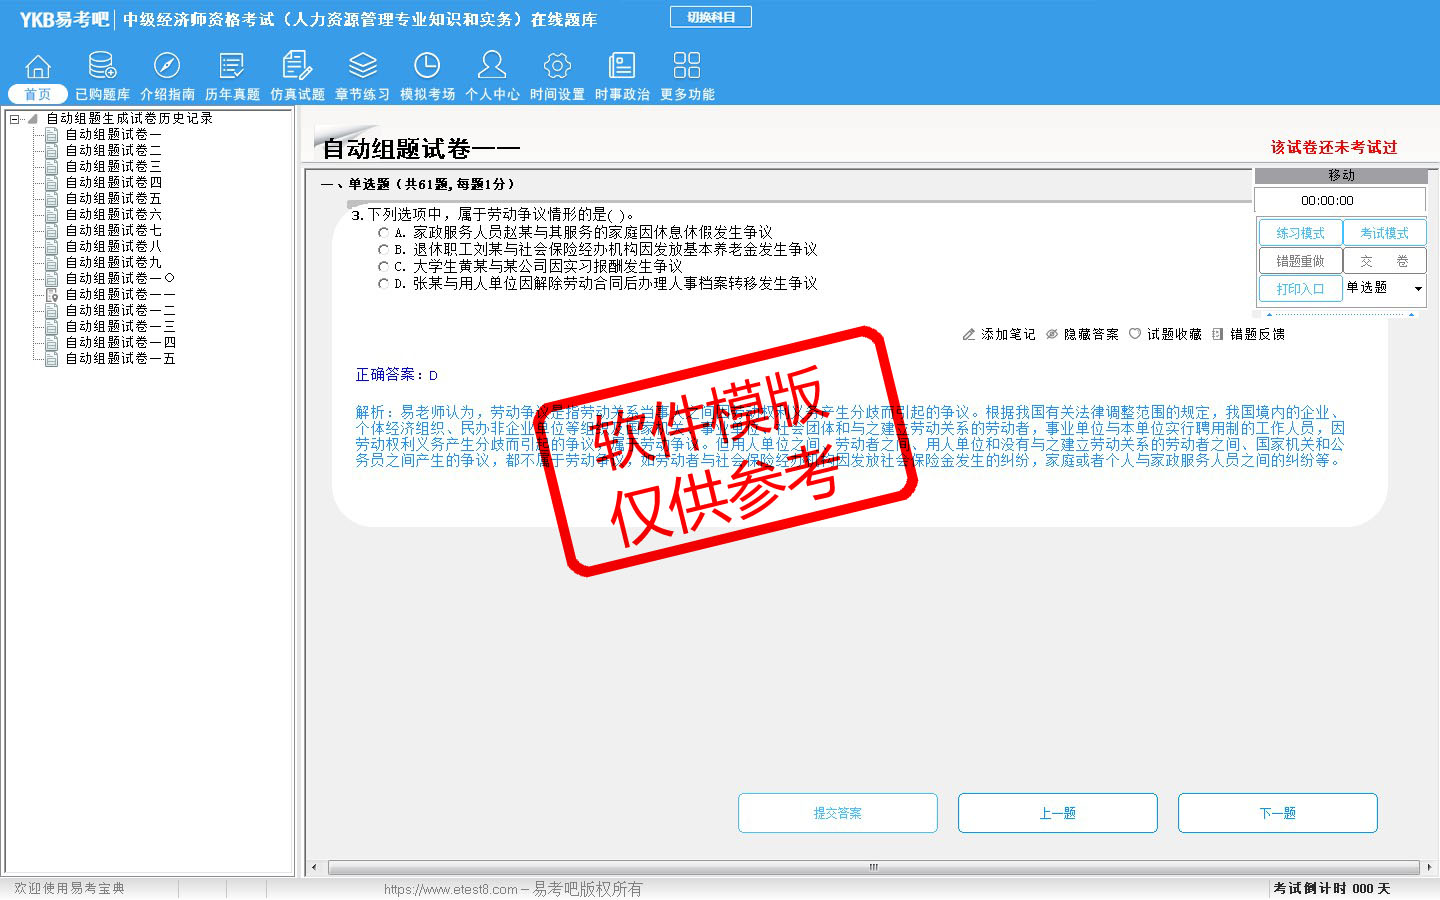The width and height of the screenshot is (1440, 900).
Task: Open the 介绍指南 compass icon
Action: coord(167,67)
